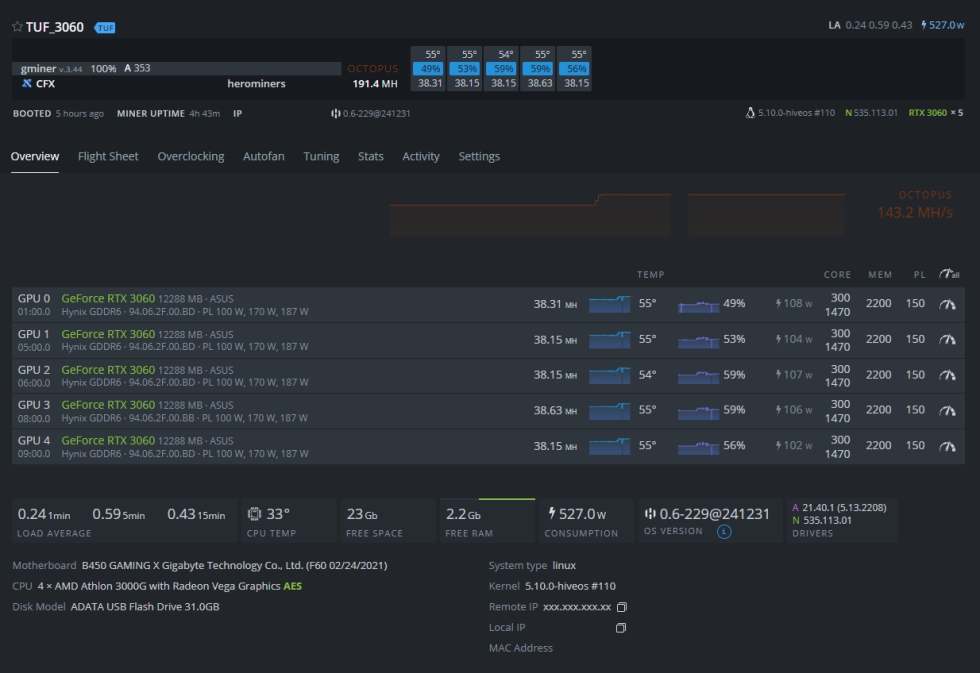The width and height of the screenshot is (980, 673).
Task: Click the power bolt icon for GPU 0
Action: pyautogui.click(x=778, y=304)
